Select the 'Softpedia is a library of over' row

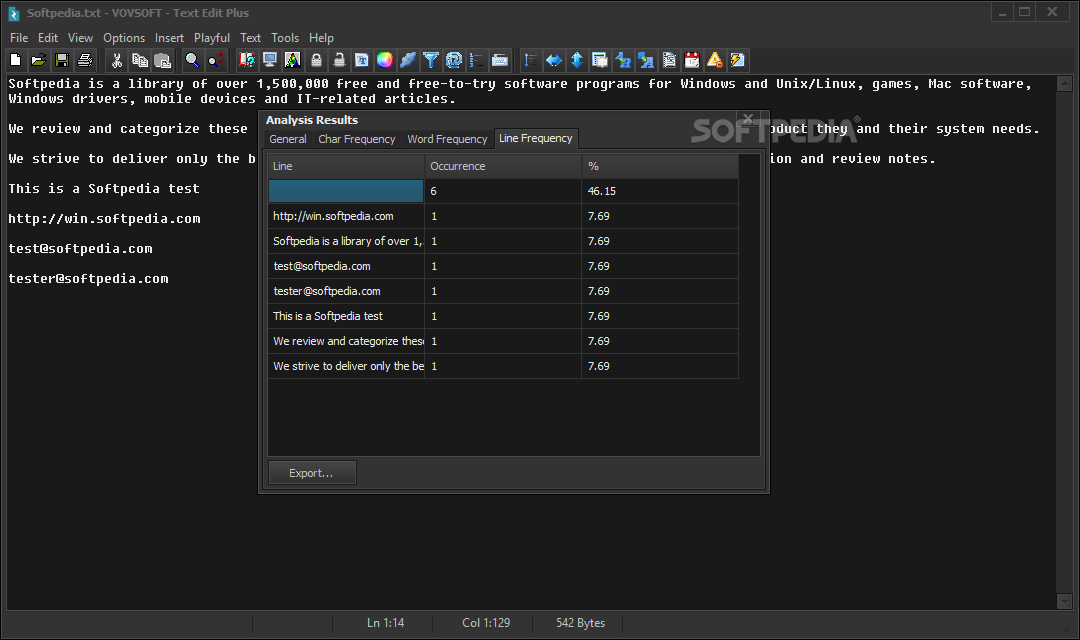point(503,241)
